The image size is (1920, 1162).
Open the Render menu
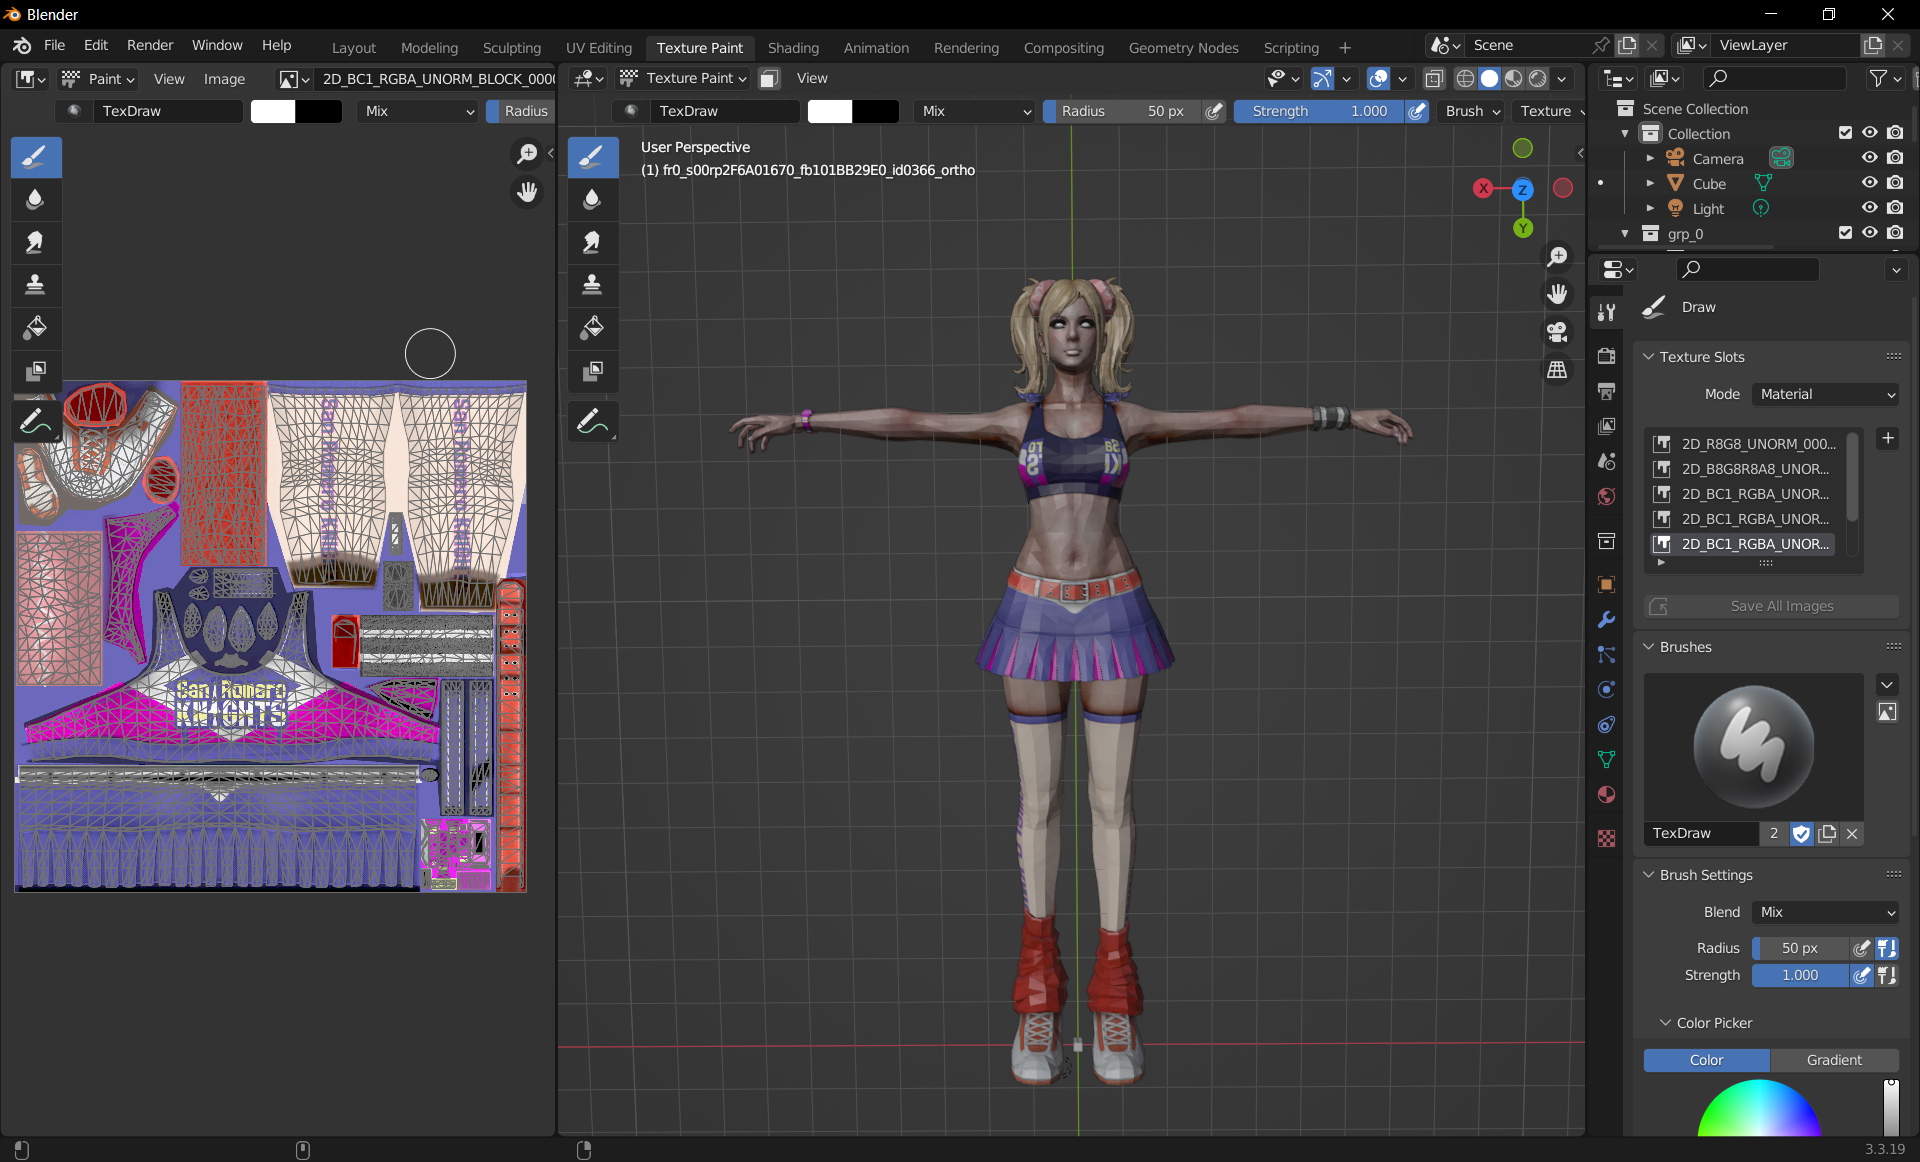tap(150, 45)
